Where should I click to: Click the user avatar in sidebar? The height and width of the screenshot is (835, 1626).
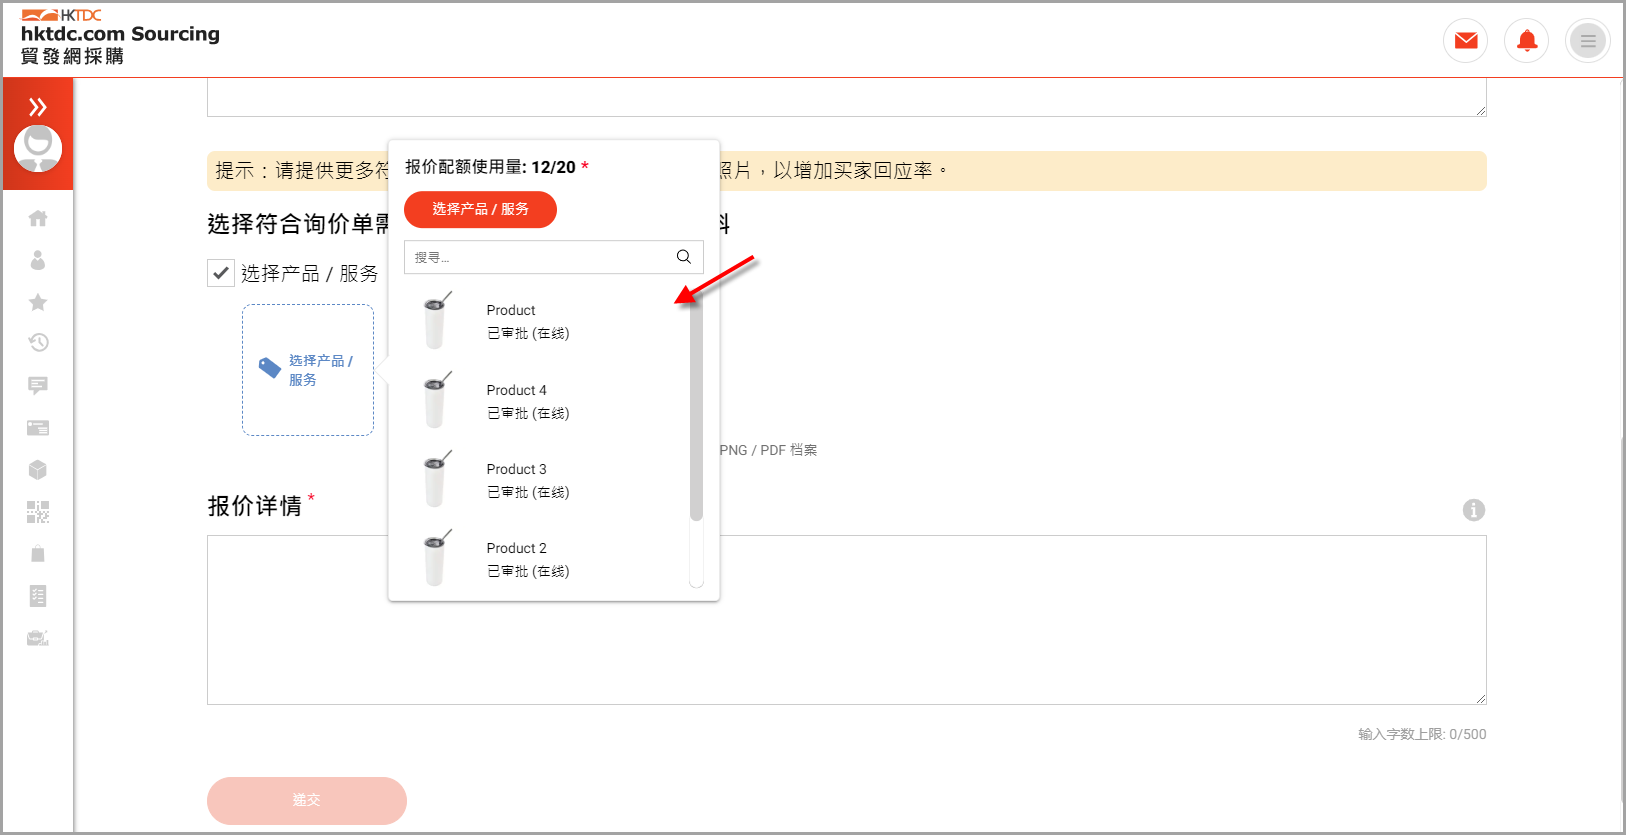coord(38,149)
